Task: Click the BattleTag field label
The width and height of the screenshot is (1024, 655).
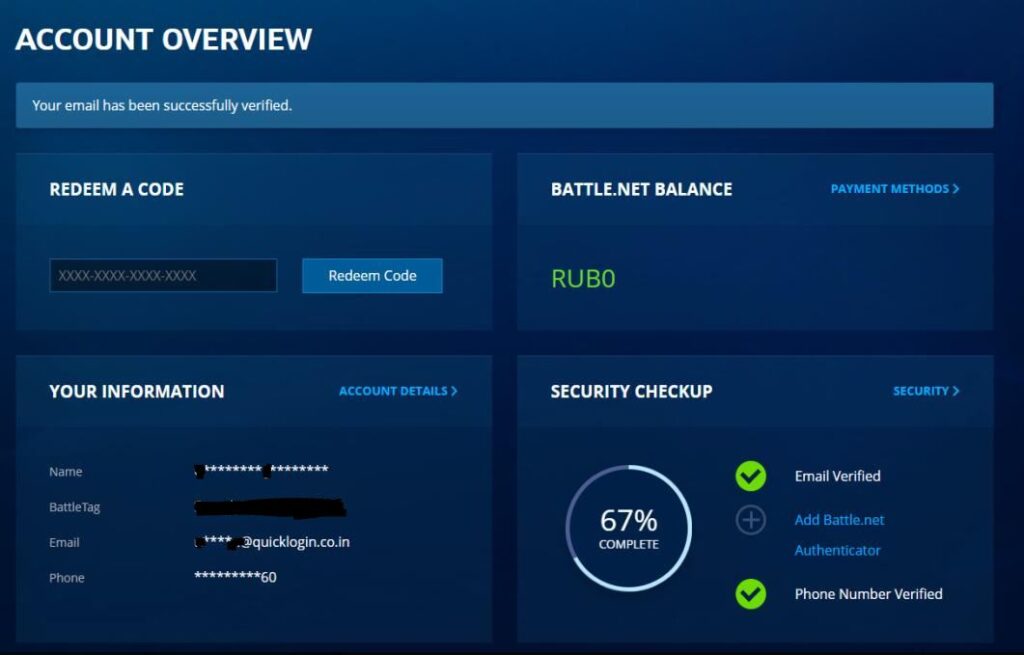Action: pyautogui.click(x=74, y=507)
